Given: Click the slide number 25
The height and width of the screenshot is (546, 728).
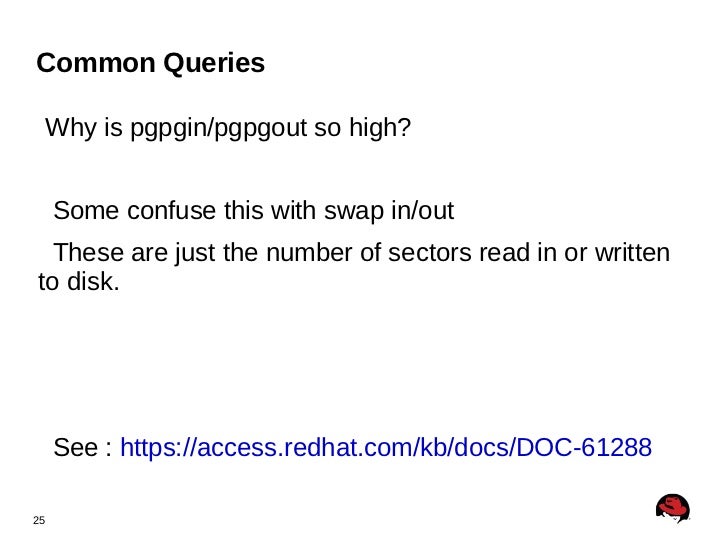Looking at the screenshot, I should pyautogui.click(x=39, y=520).
